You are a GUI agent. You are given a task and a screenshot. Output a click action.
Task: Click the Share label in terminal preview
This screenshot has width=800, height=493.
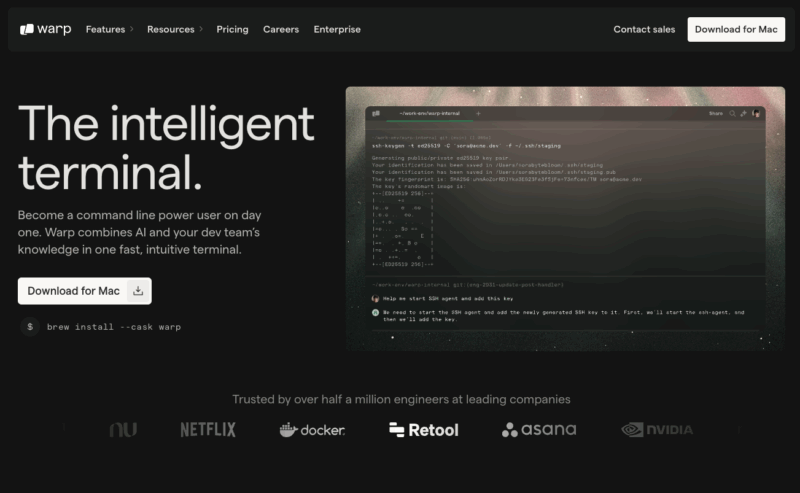click(x=715, y=113)
